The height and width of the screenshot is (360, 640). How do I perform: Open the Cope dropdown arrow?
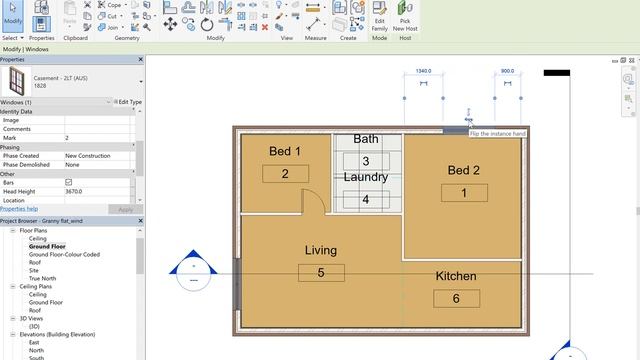(125, 5)
